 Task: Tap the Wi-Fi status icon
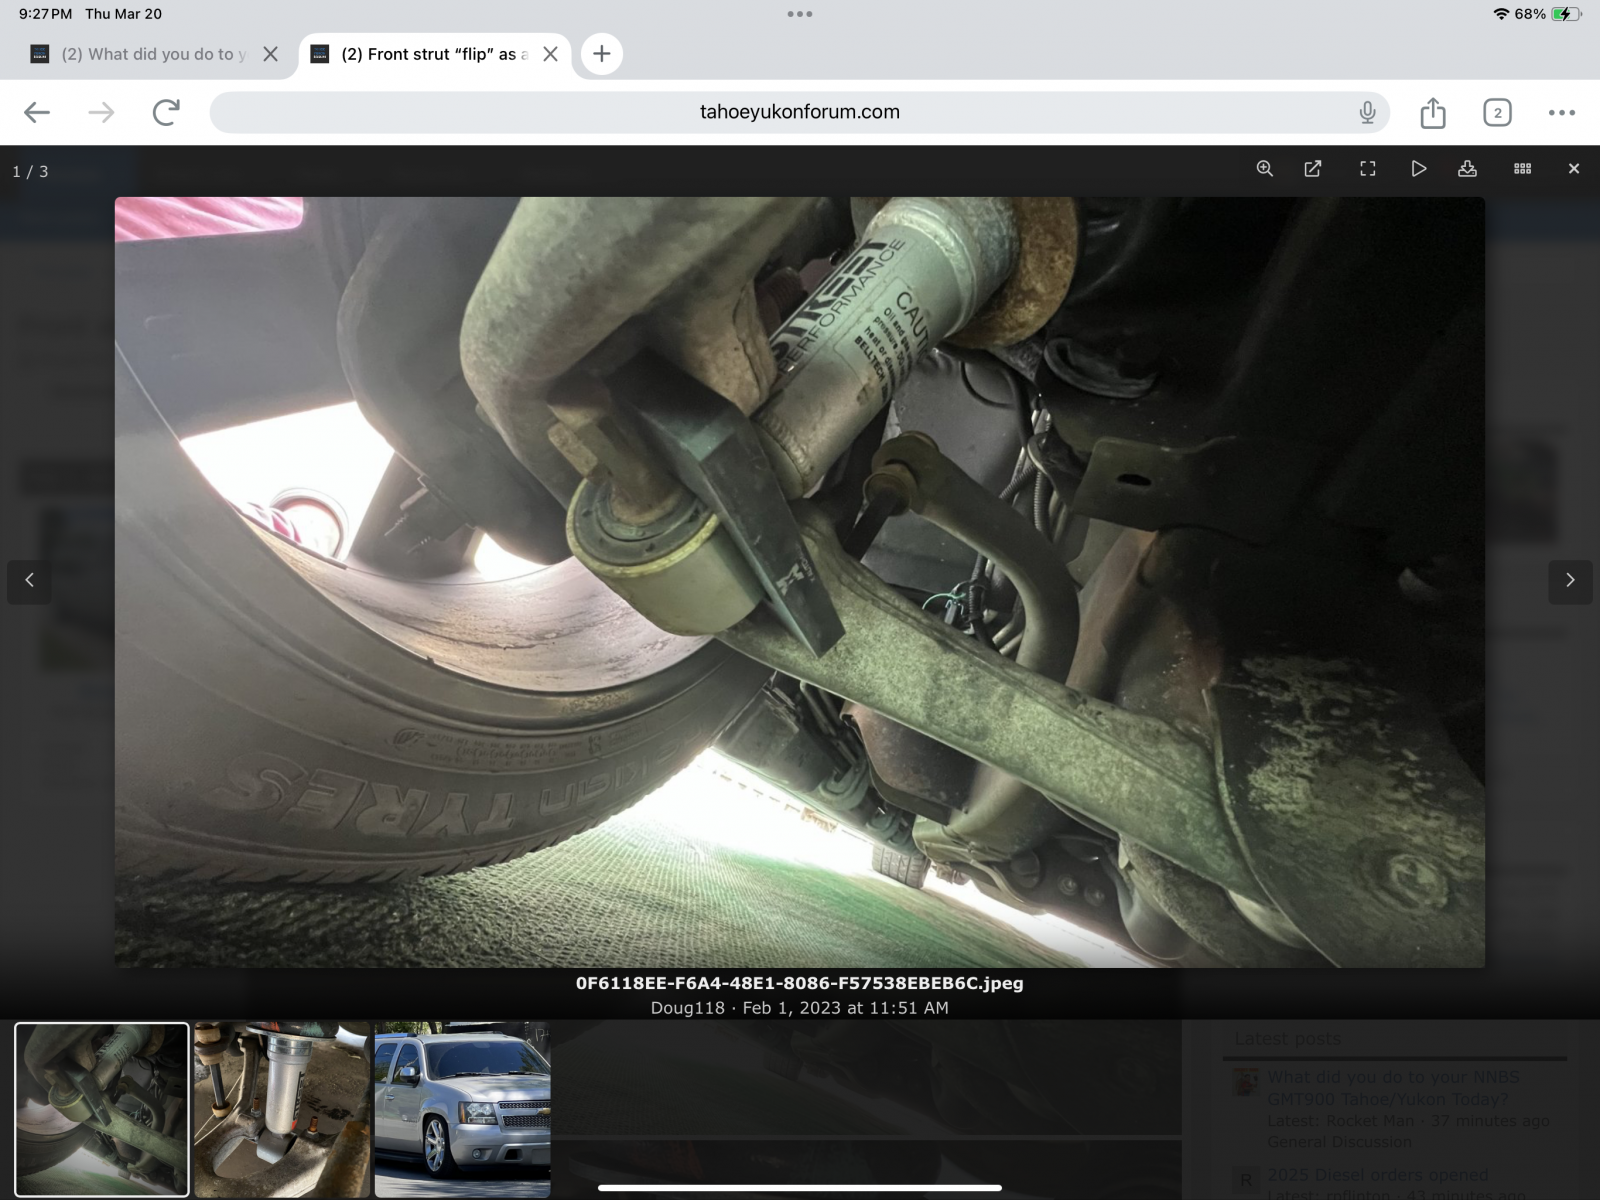point(1501,14)
